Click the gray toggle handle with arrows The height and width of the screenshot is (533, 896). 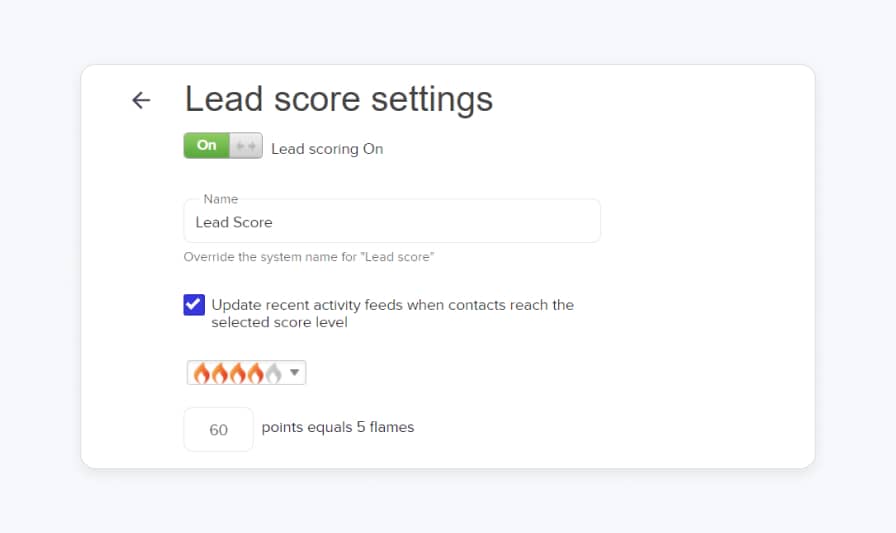click(246, 146)
